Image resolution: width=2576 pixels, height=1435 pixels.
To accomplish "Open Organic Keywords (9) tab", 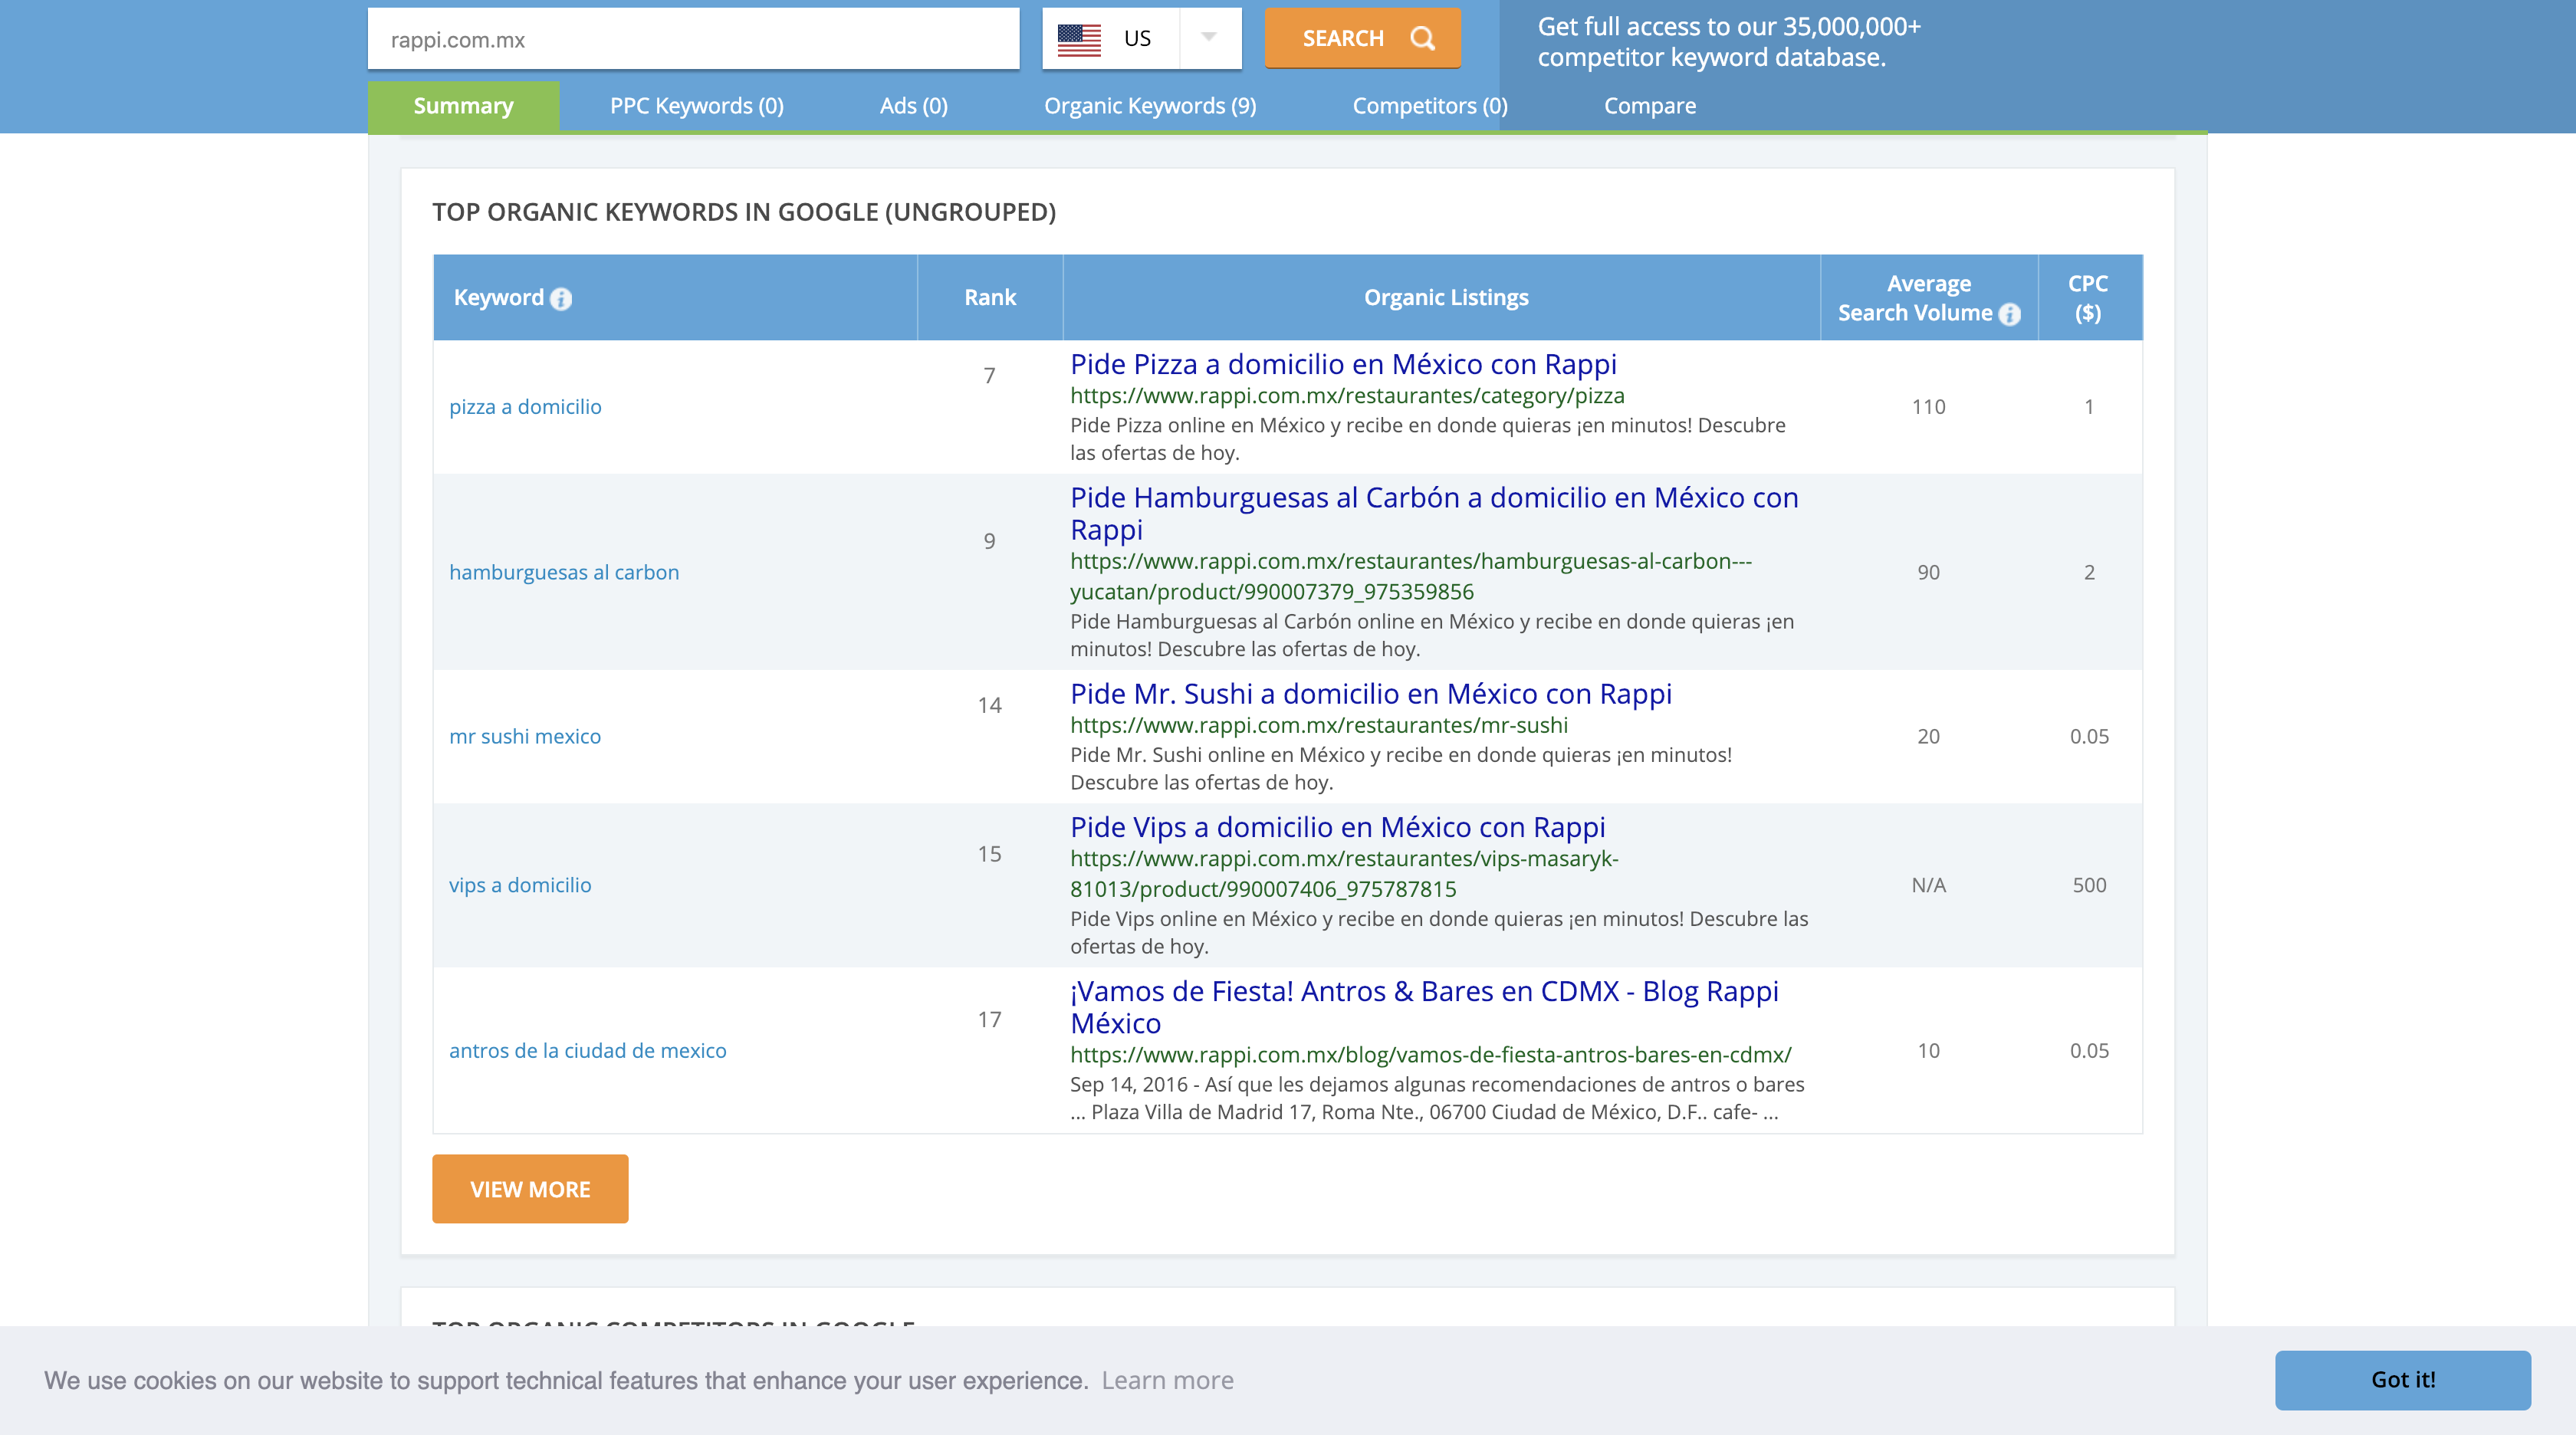I will pos(1150,105).
